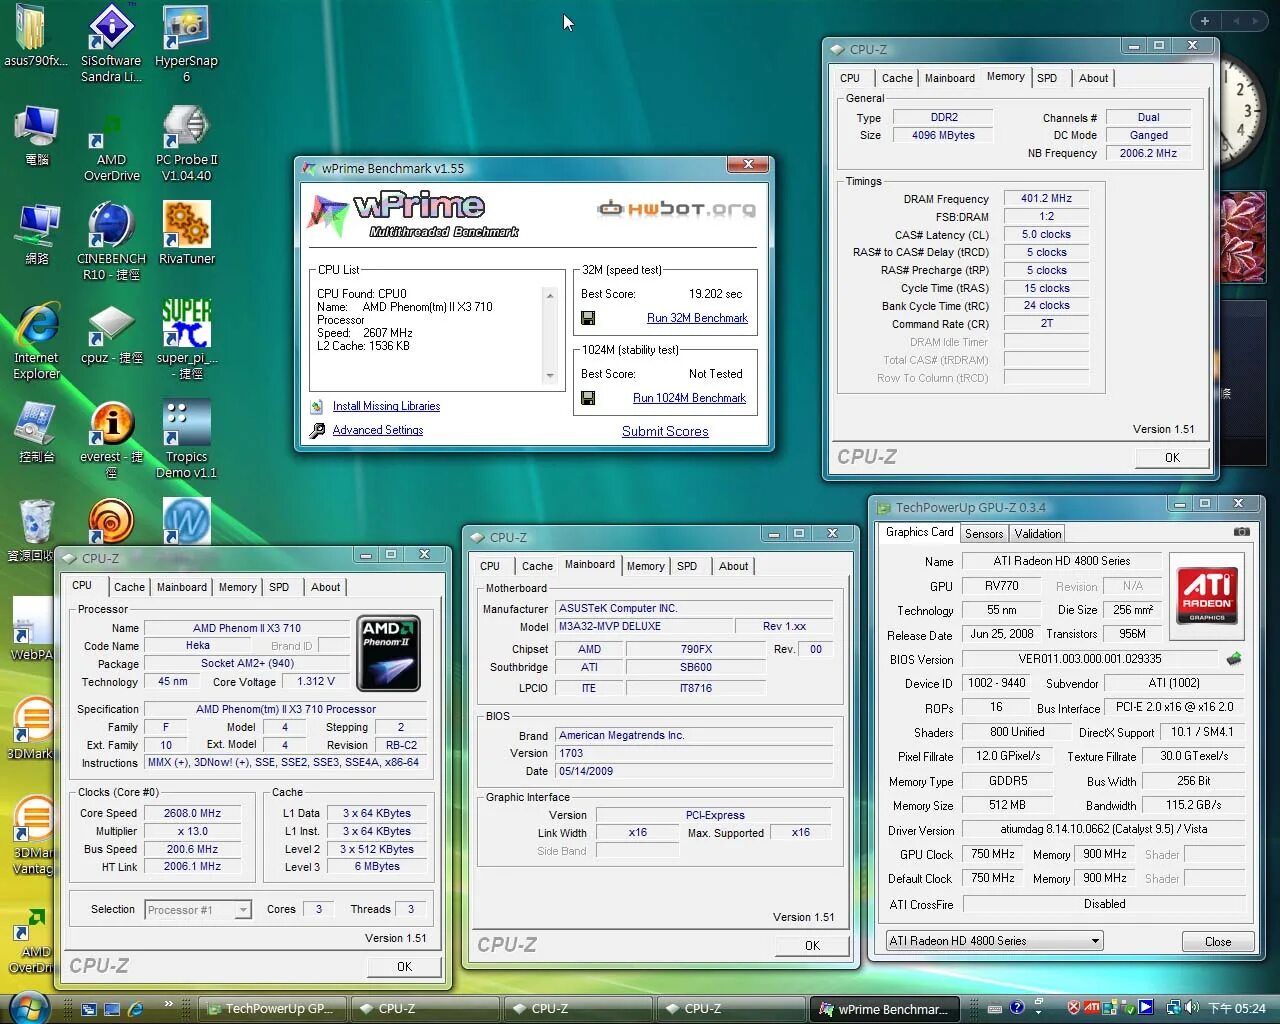Click GPU Clock 750 MHz field
This screenshot has width=1280, height=1024.
[x=993, y=854]
